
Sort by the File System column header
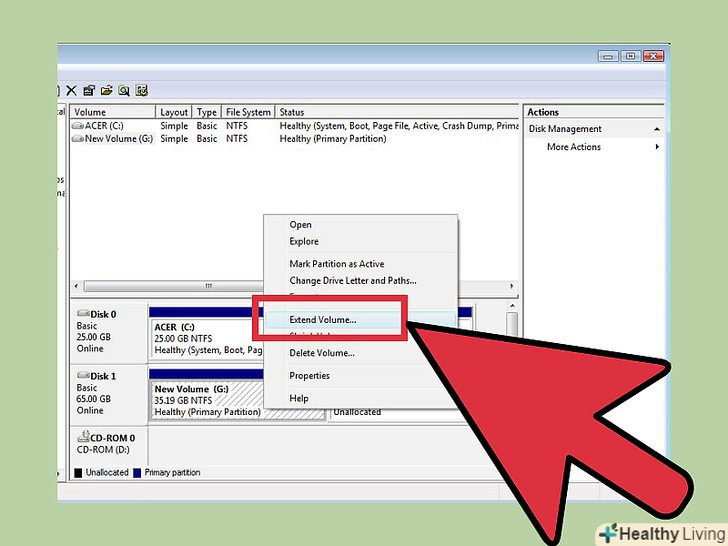[248, 112]
